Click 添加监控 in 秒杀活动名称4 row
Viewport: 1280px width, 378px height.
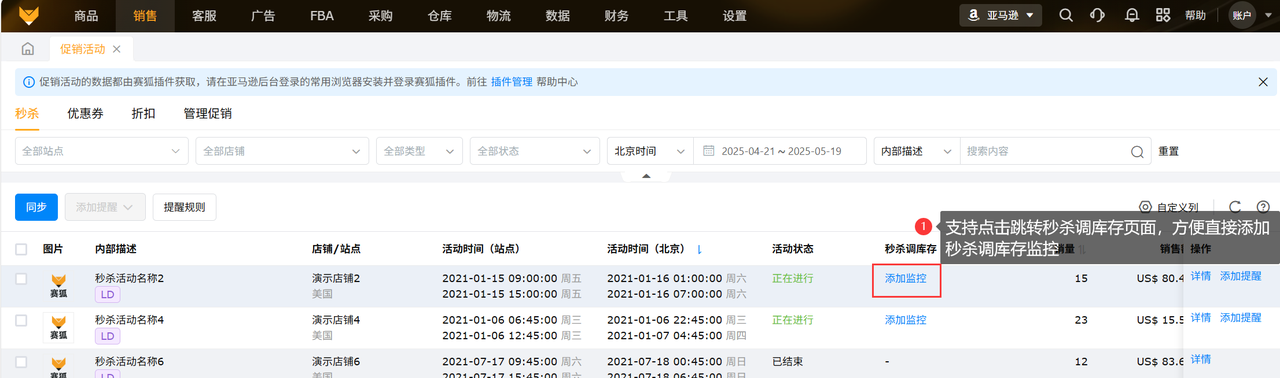905,320
